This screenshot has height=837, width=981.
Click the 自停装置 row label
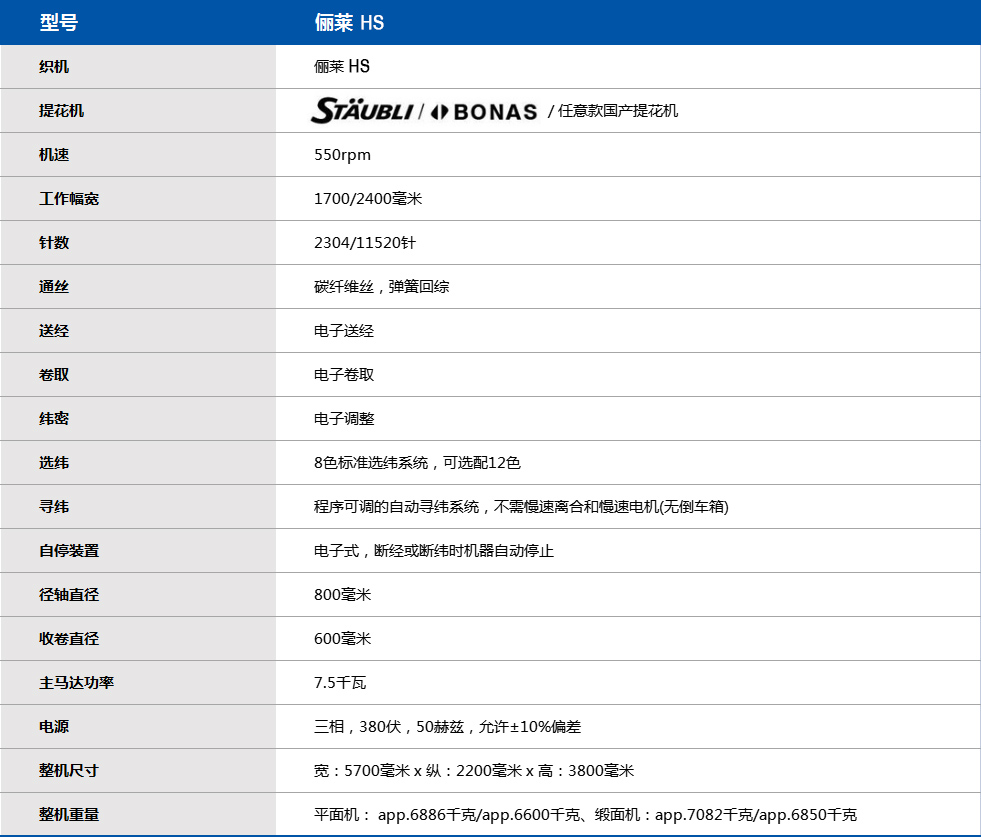(x=69, y=551)
